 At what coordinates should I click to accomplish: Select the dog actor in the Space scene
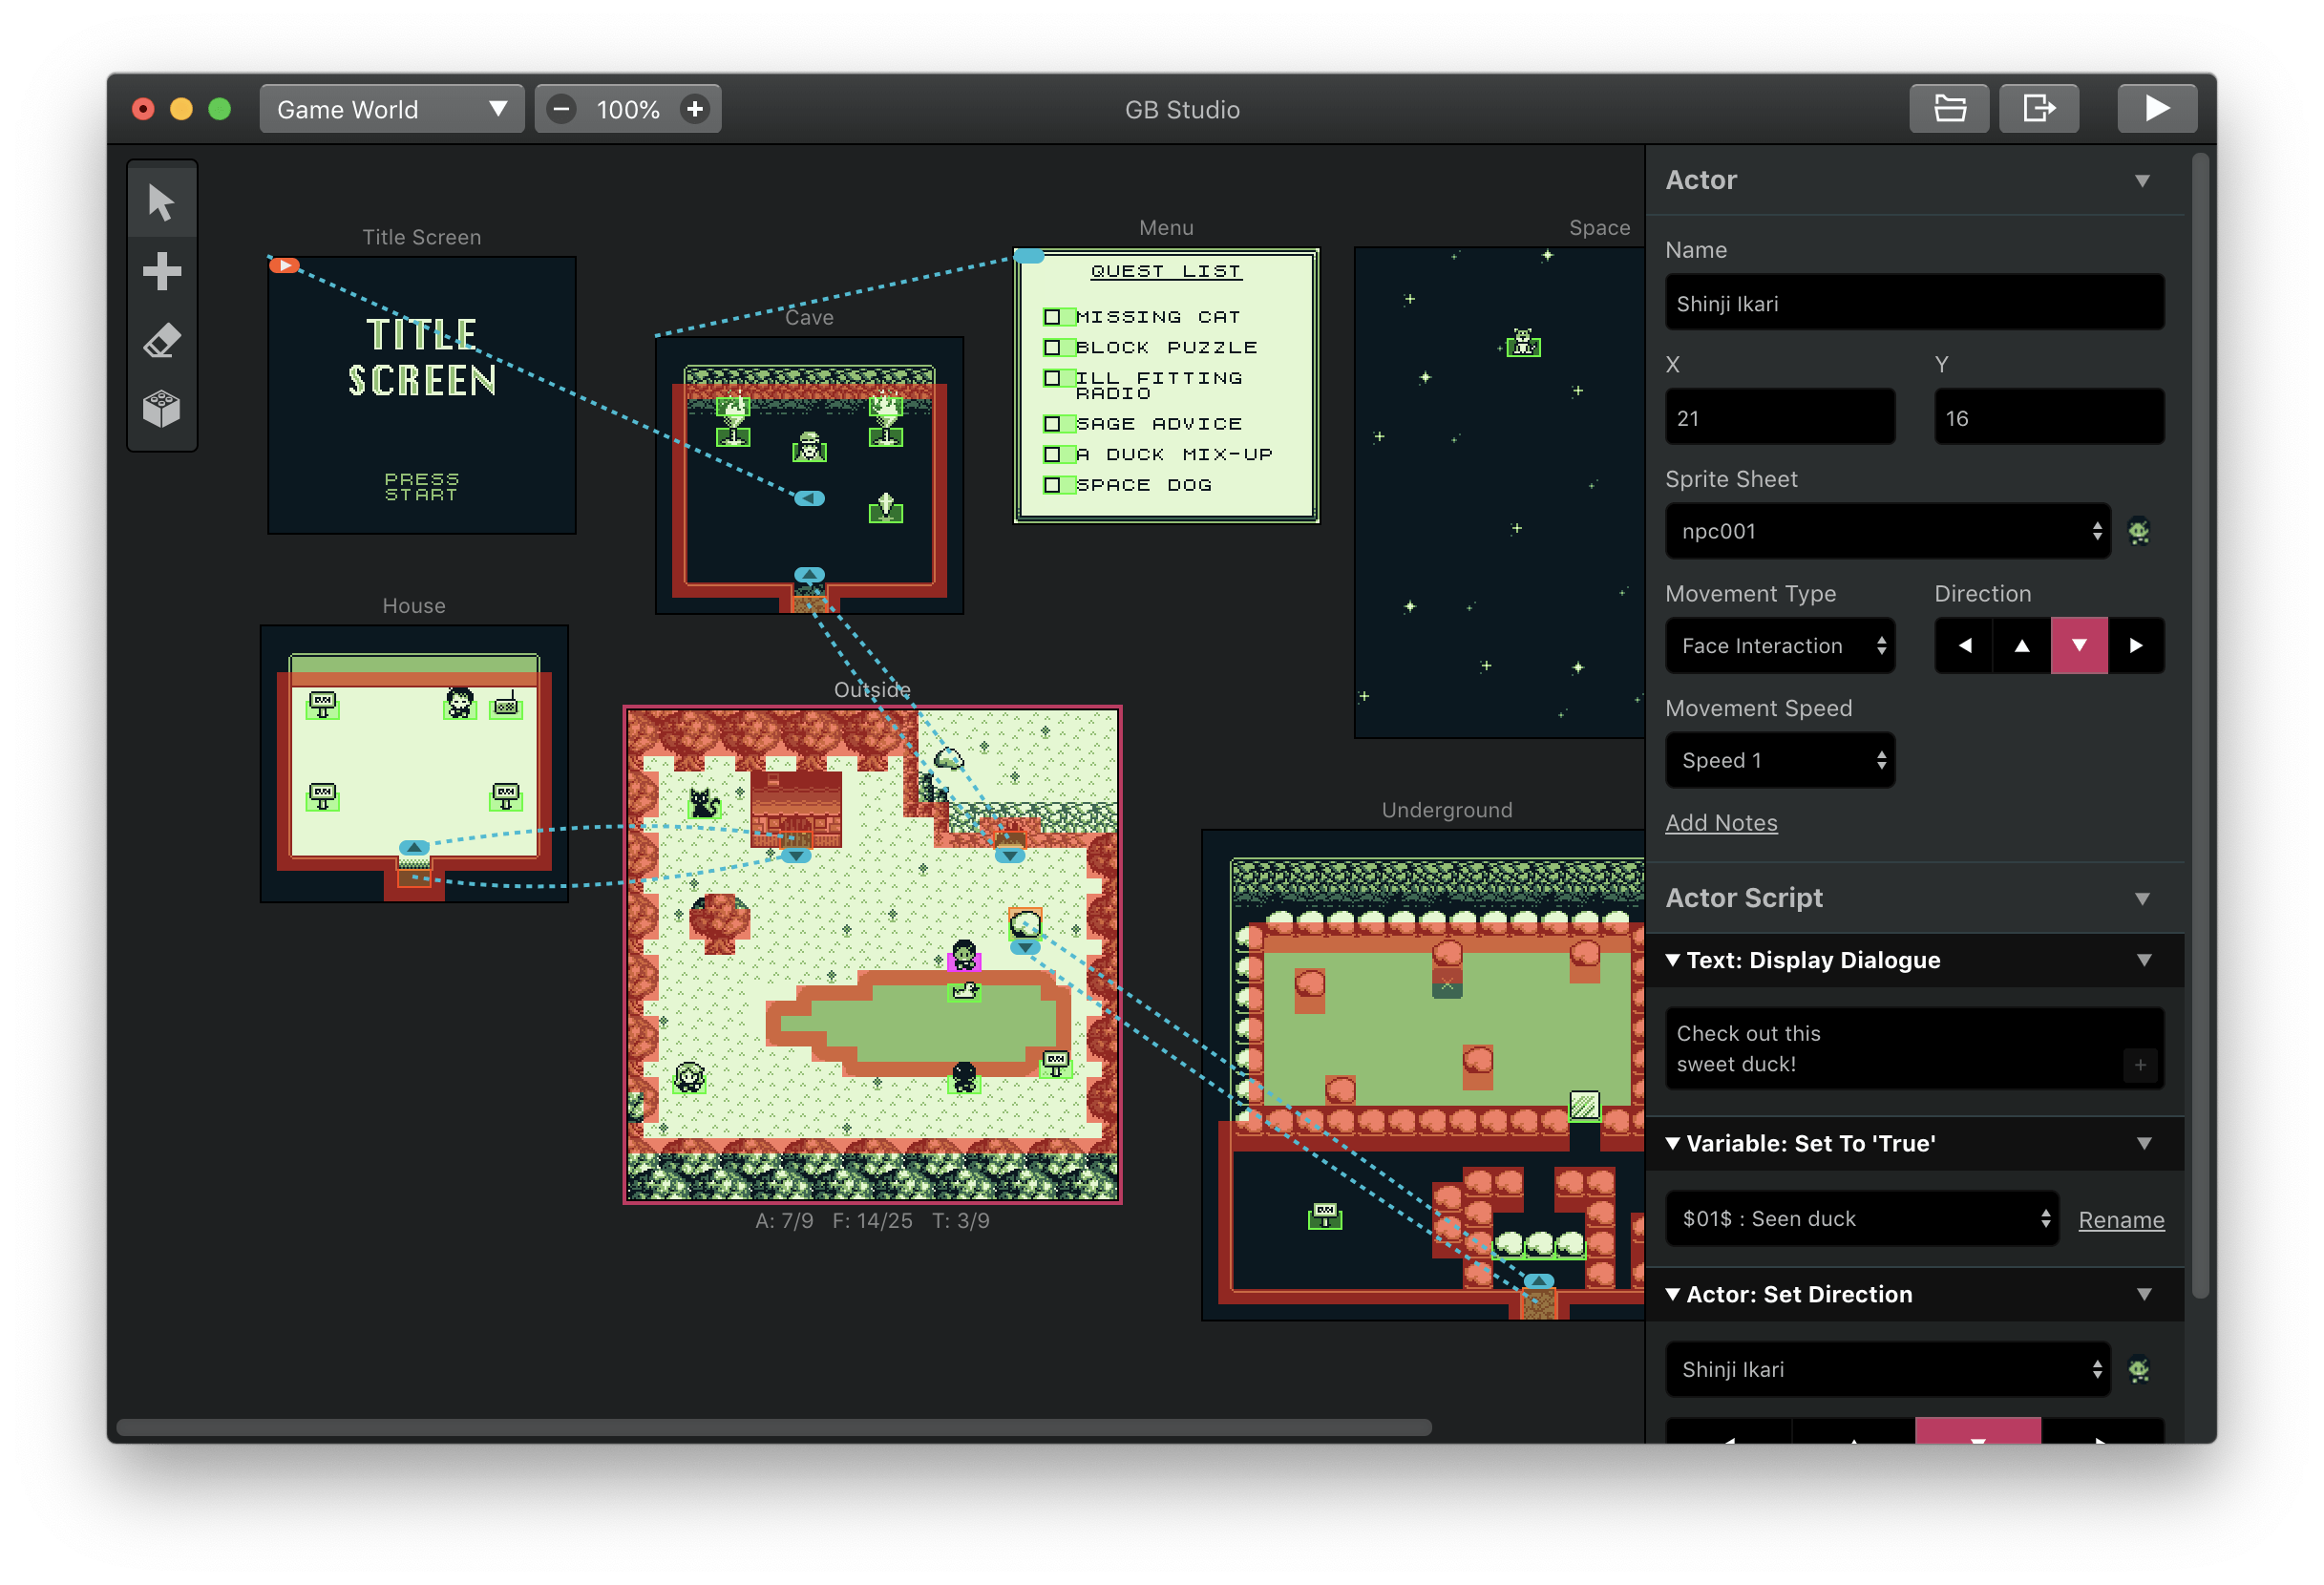click(1523, 343)
